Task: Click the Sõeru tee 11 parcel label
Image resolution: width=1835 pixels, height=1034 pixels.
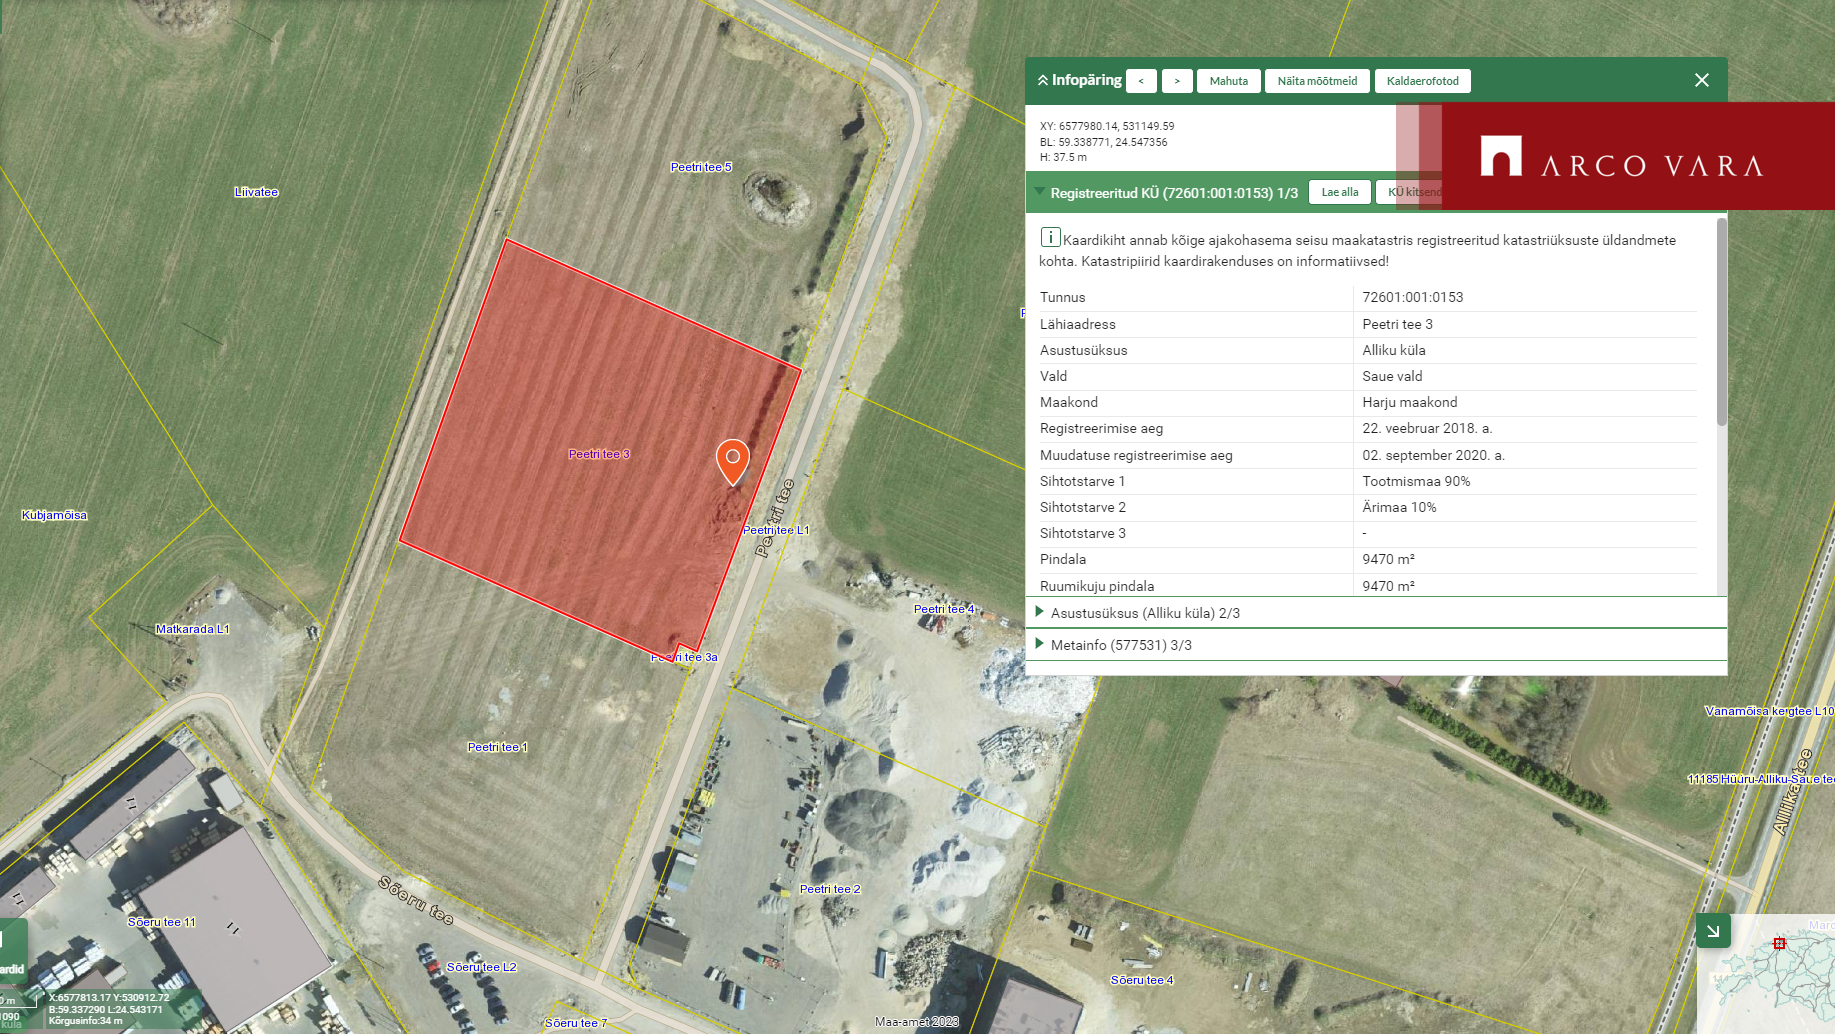Action: pyautogui.click(x=162, y=922)
